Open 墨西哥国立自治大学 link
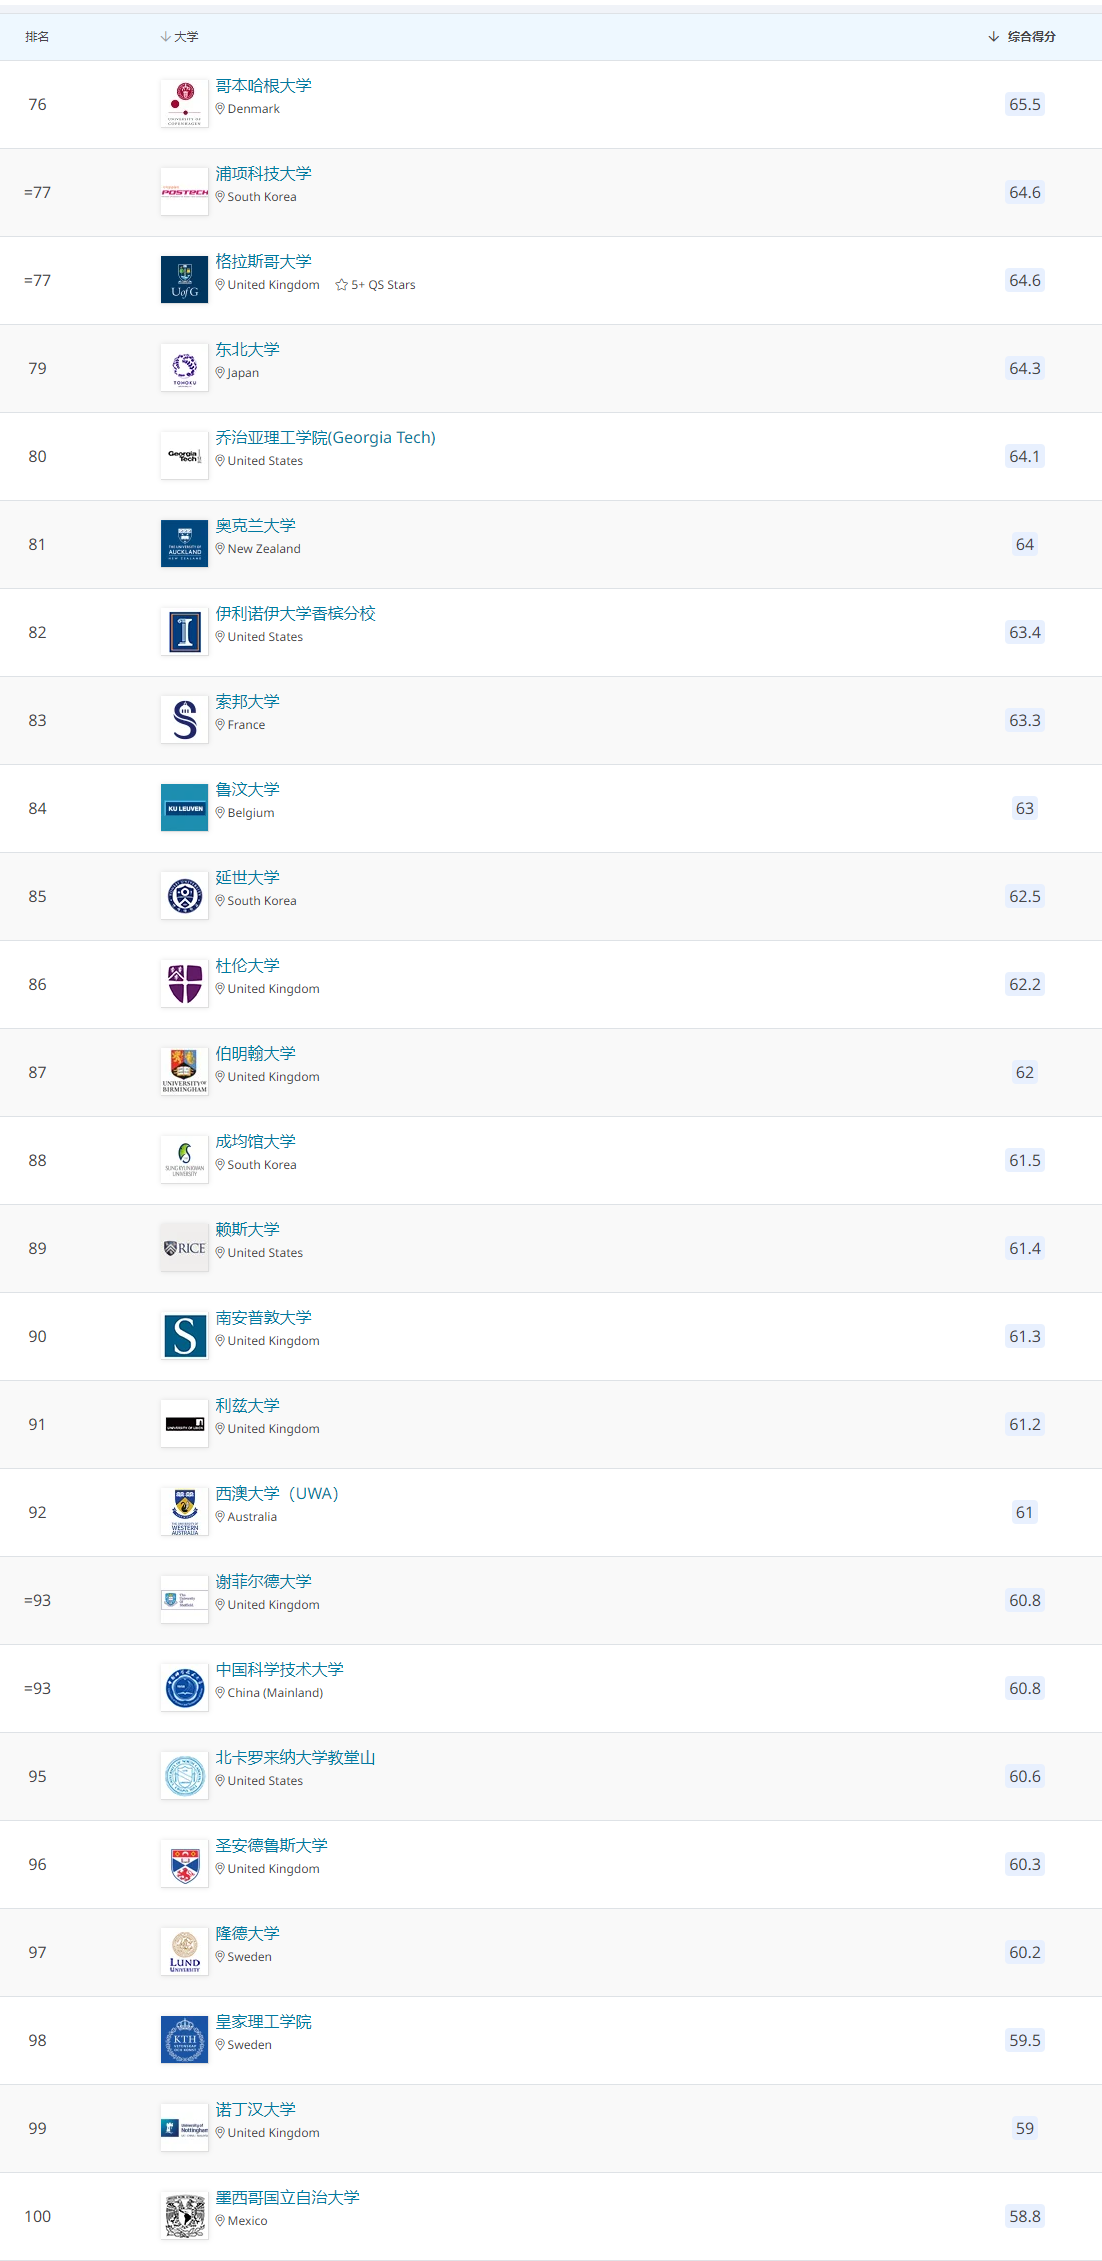Screen dimensions: 1102x2261 click(288, 2198)
